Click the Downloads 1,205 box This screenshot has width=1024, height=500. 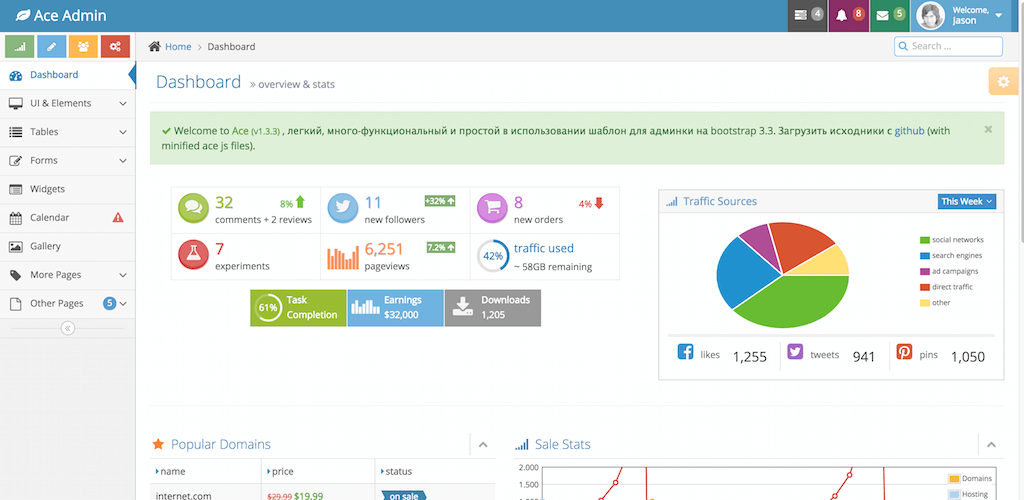pyautogui.click(x=493, y=308)
